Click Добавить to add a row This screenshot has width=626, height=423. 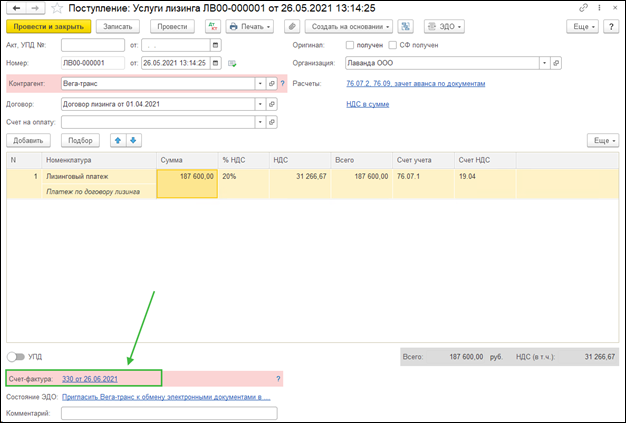[28, 140]
